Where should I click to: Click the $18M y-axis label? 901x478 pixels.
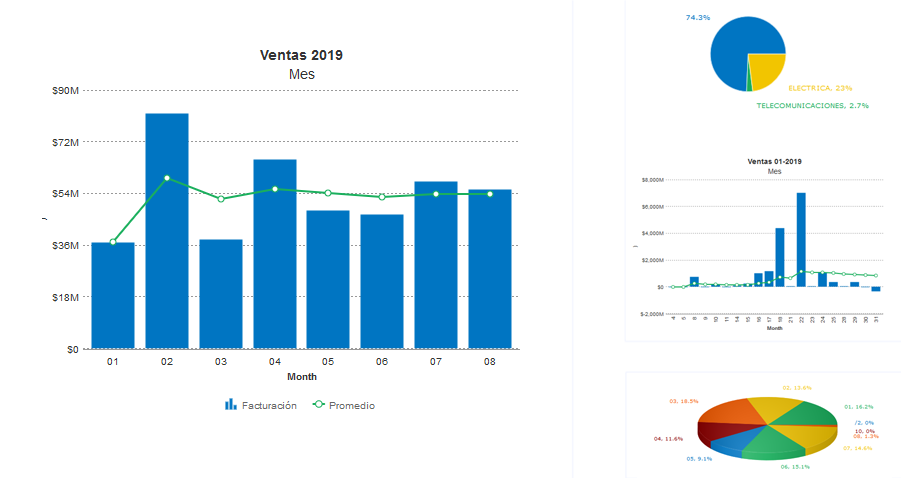[65, 298]
